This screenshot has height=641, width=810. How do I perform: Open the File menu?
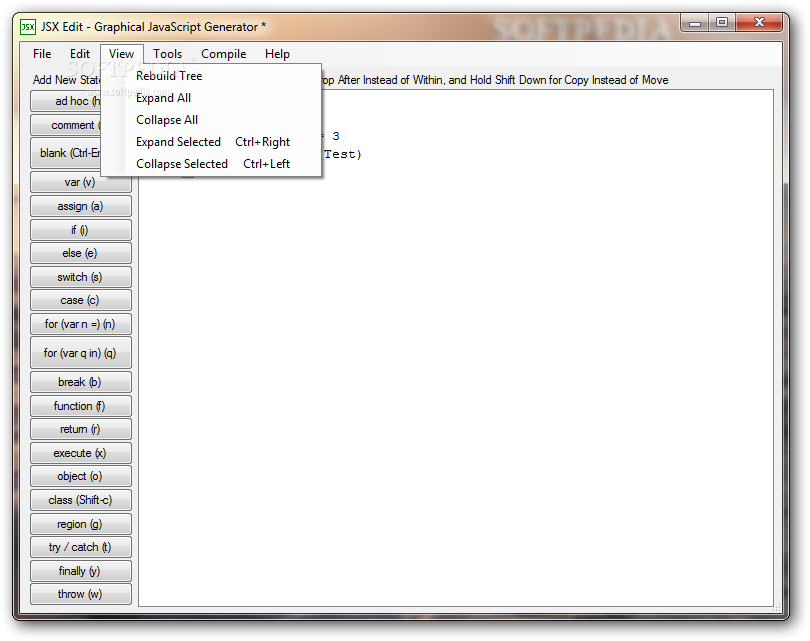click(42, 54)
